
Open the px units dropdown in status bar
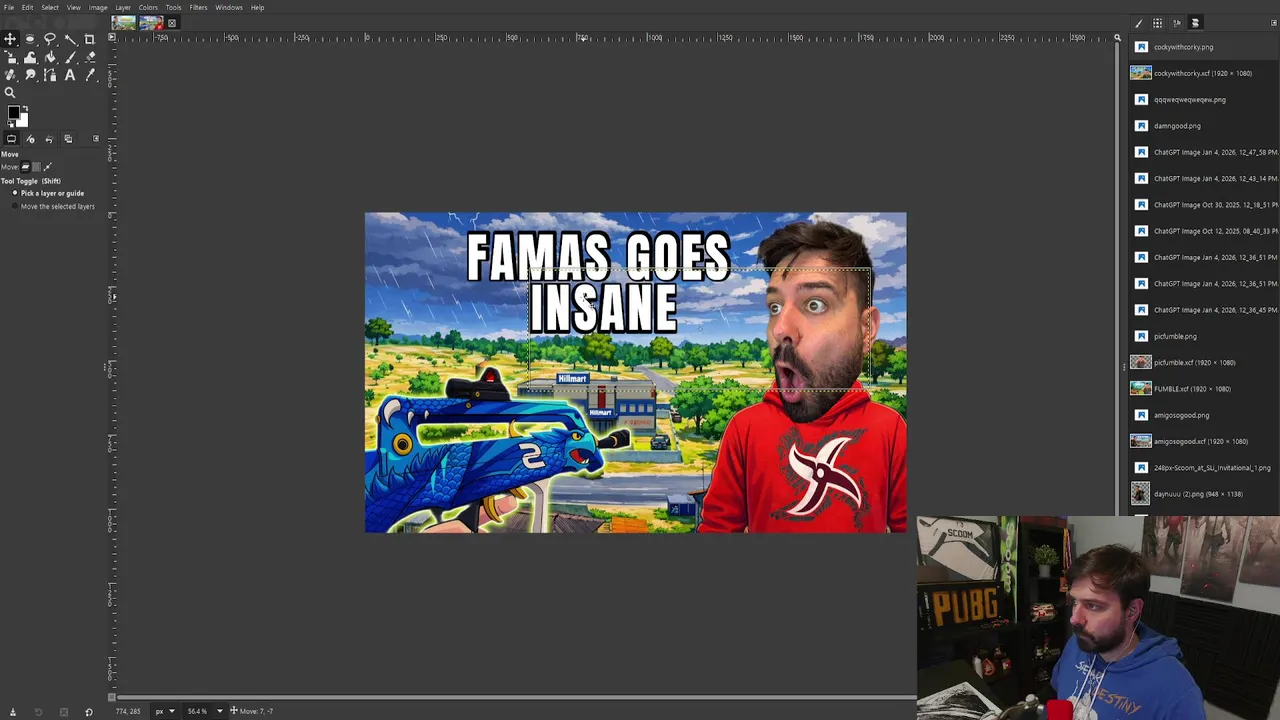[165, 711]
